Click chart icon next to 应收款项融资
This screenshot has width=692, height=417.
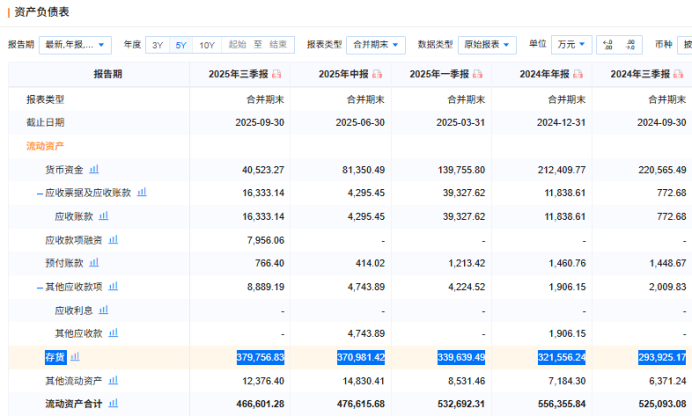point(113,239)
